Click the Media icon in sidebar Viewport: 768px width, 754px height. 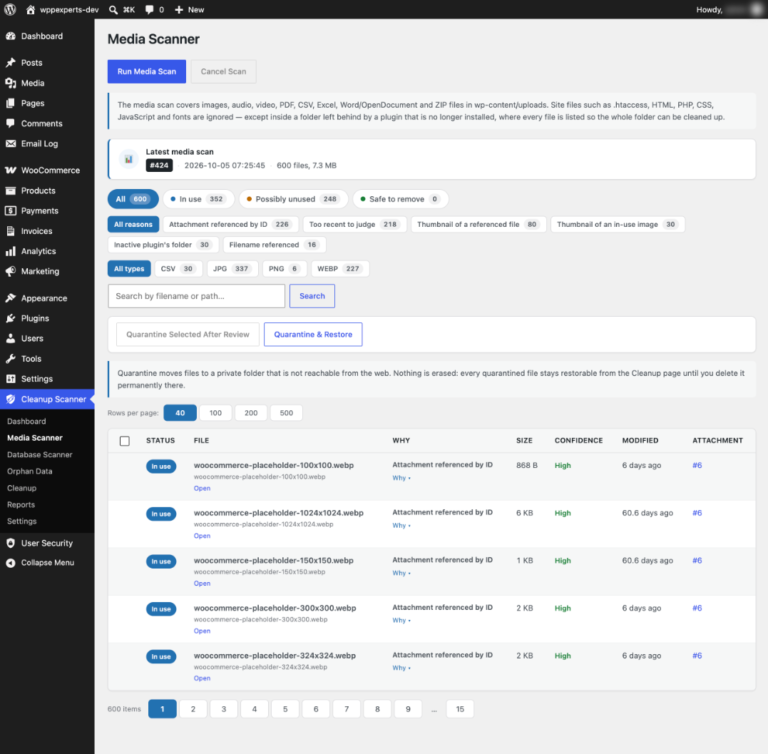tap(11, 83)
